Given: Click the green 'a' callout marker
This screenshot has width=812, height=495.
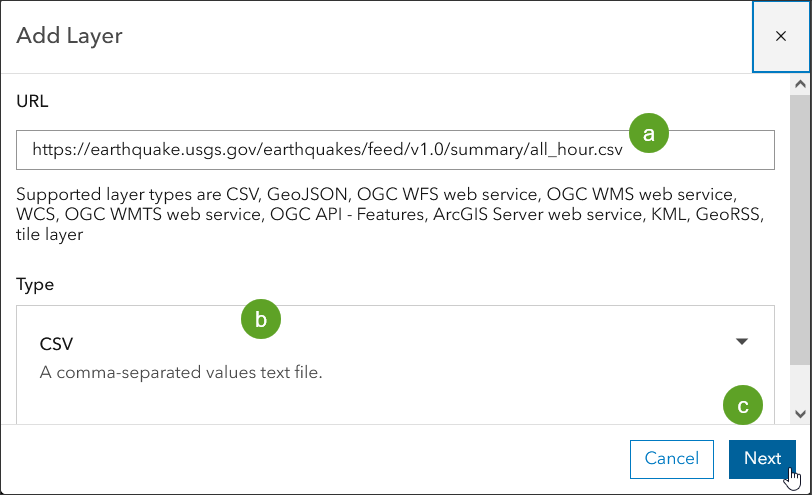Looking at the screenshot, I should (648, 133).
